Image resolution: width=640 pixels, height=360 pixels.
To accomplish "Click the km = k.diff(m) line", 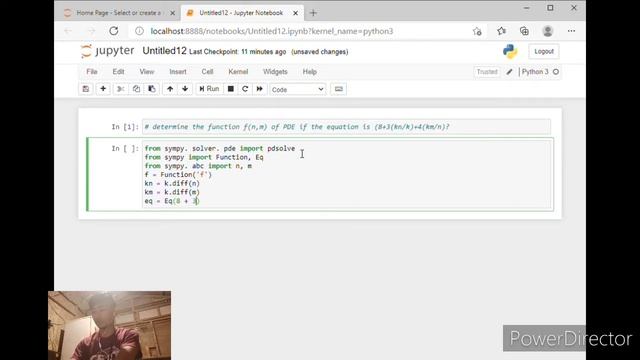I will [x=172, y=192].
